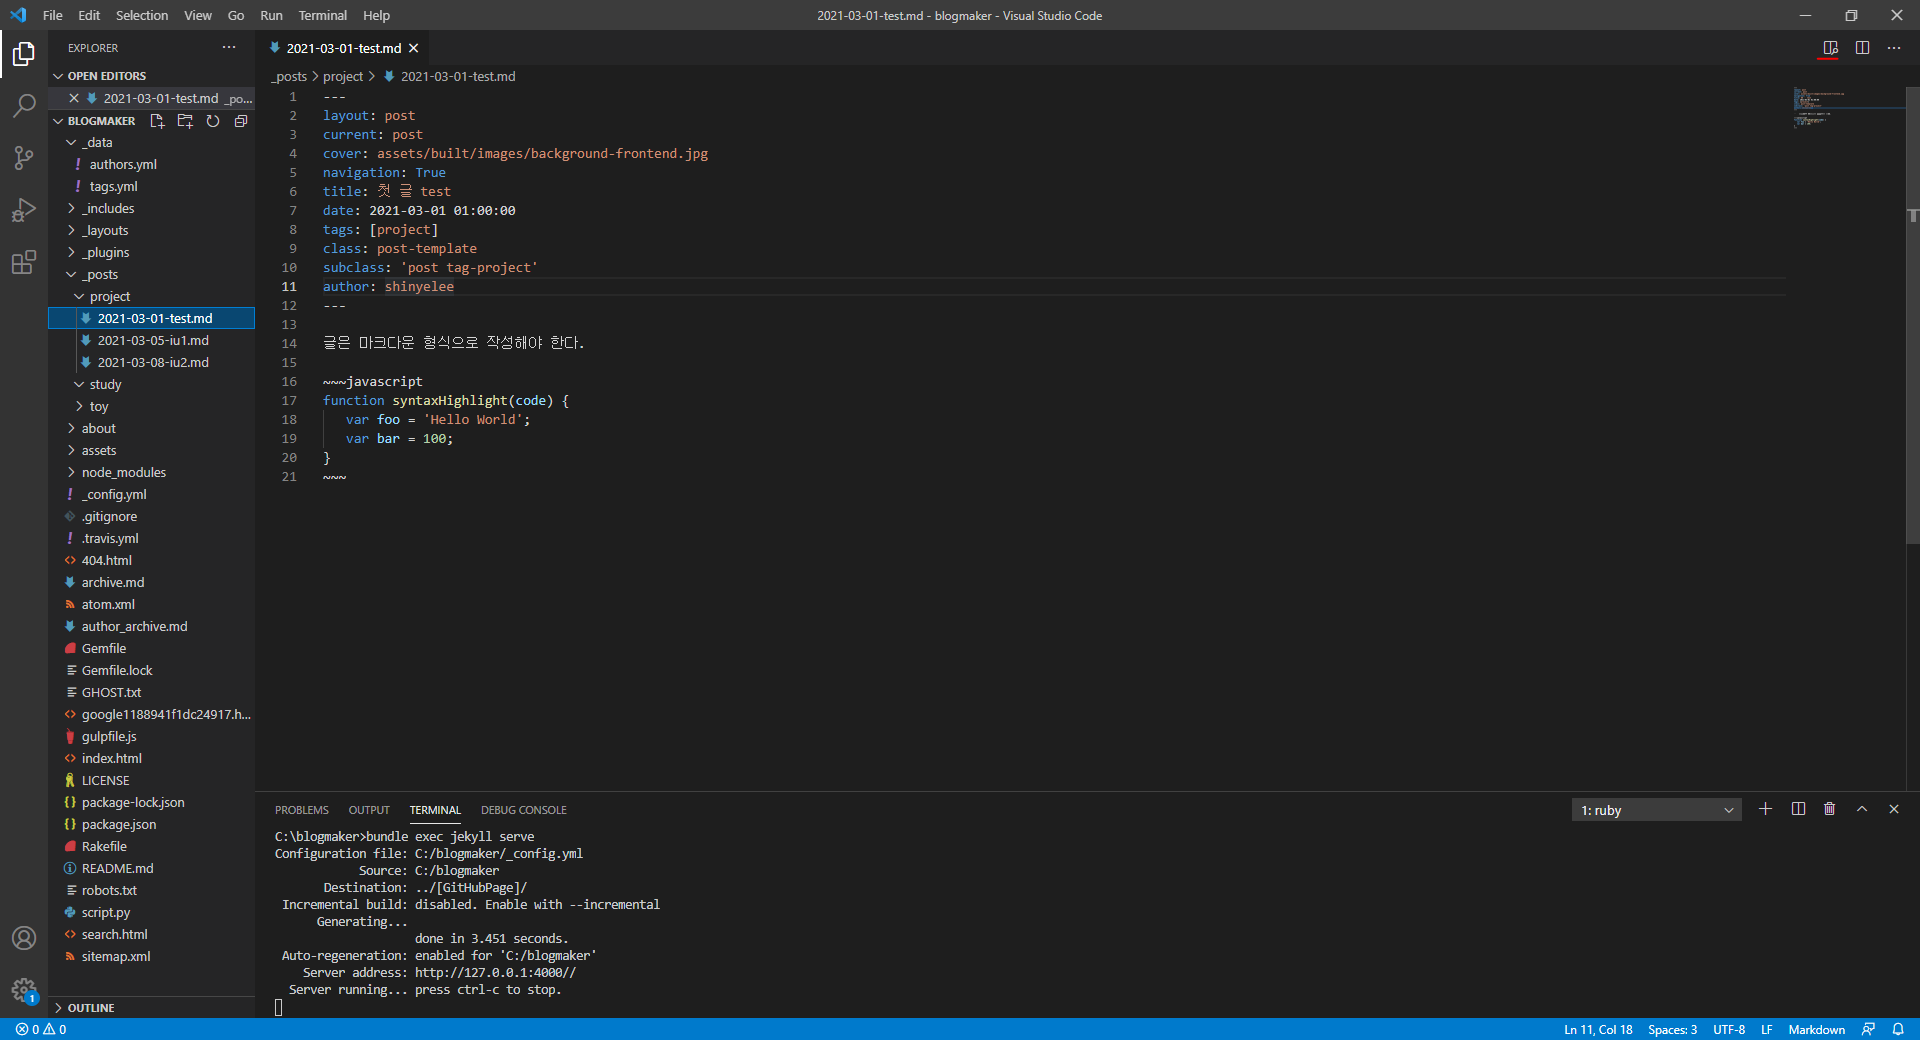Open the Help menu
Image resolution: width=1920 pixels, height=1040 pixels.
pos(376,15)
